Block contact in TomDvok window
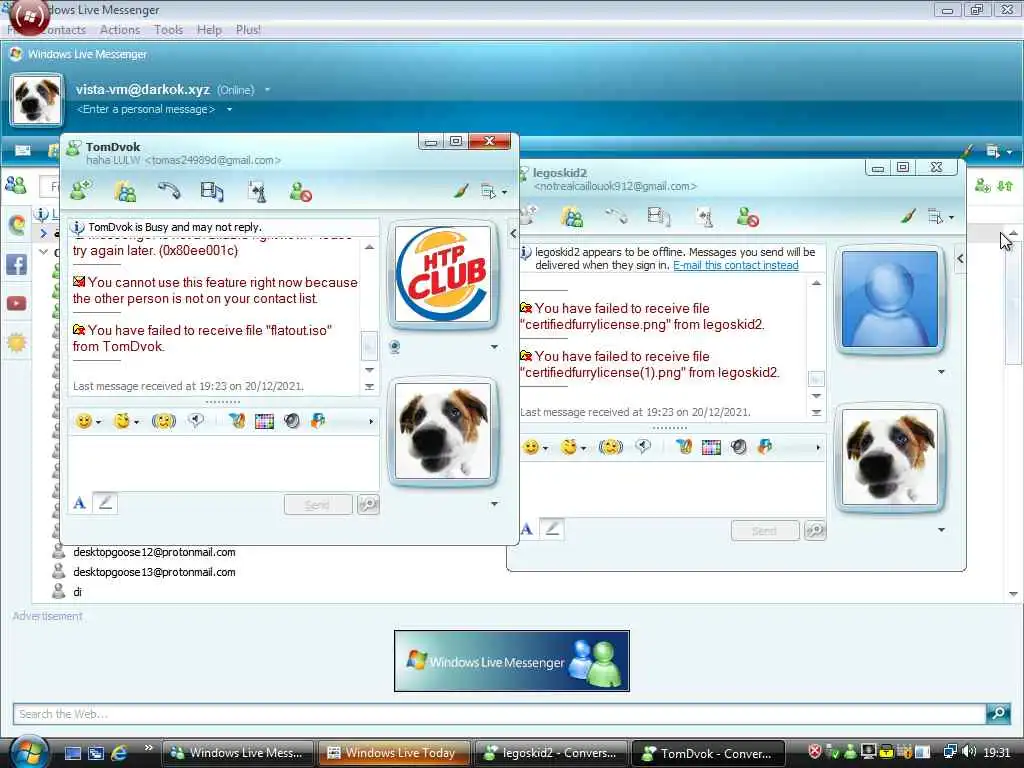Screen dimensions: 1024x768 click(300, 191)
